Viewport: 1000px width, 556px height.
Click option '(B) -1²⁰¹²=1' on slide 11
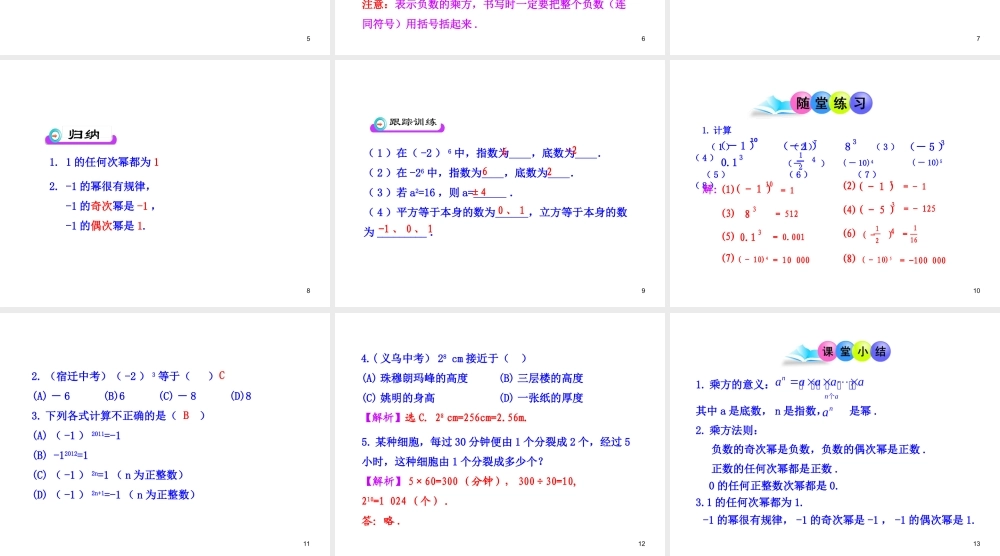pyautogui.click(x=61, y=455)
